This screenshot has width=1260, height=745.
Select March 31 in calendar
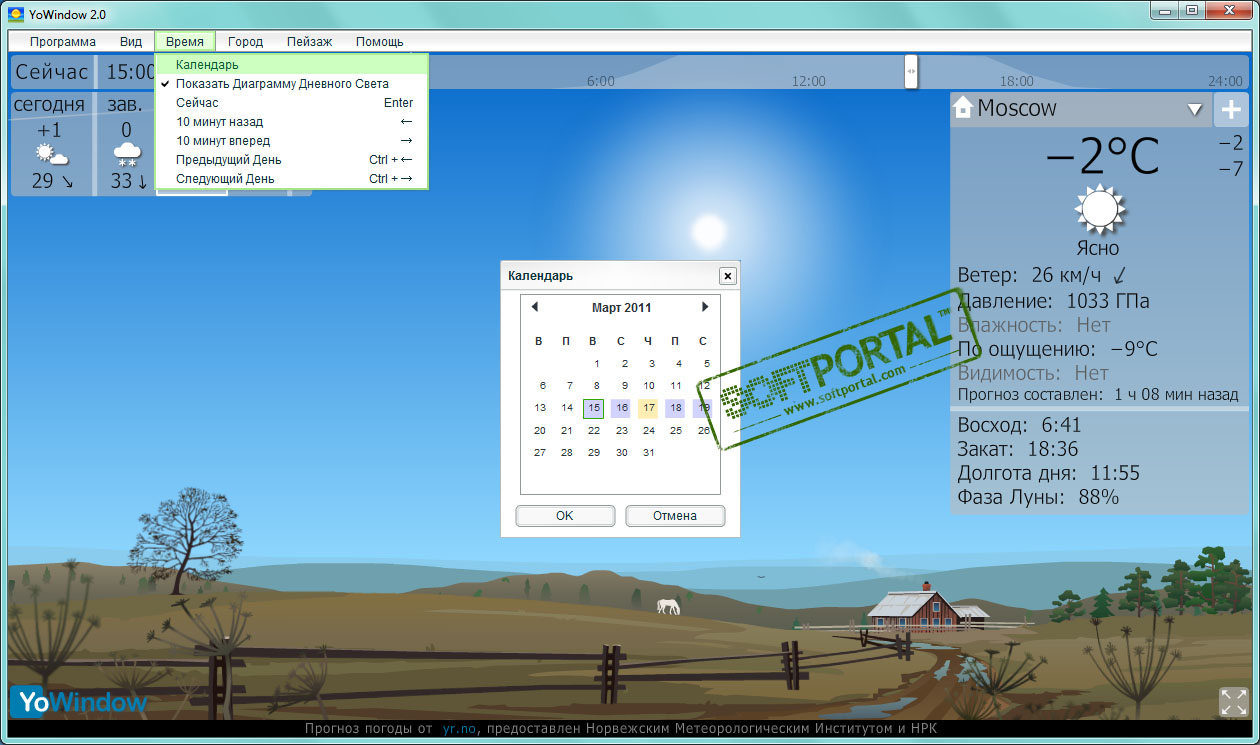[649, 452]
